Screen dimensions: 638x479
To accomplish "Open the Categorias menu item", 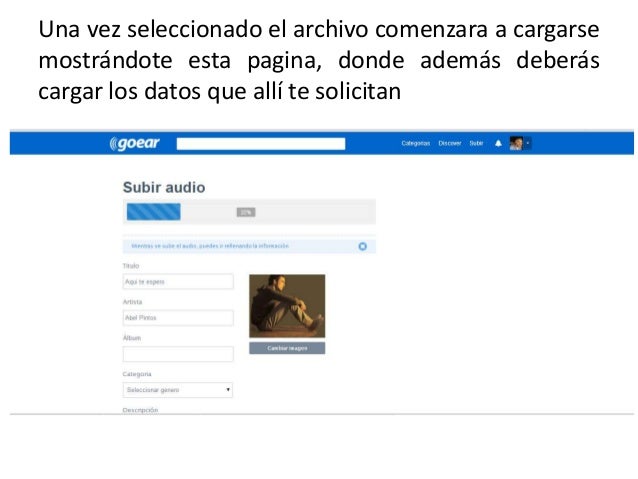I will 415,143.
